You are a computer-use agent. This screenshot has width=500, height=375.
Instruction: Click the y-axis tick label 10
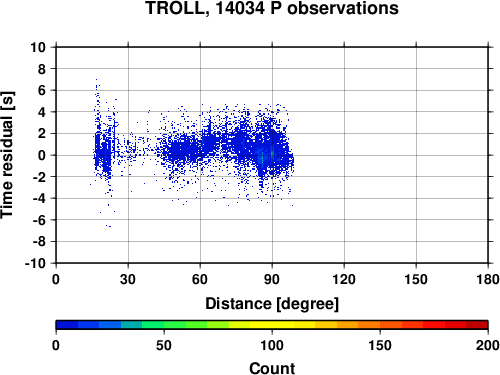click(38, 47)
